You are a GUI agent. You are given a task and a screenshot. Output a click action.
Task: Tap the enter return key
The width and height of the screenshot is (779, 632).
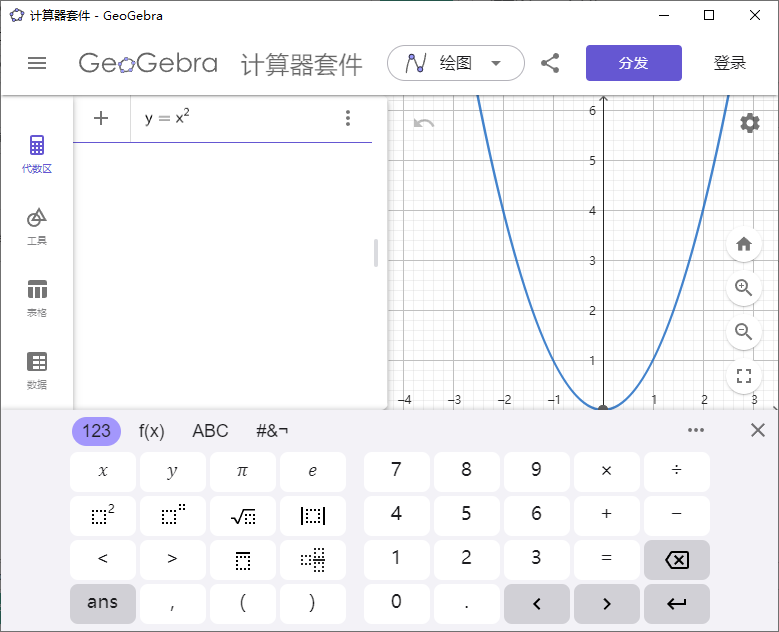pyautogui.click(x=677, y=604)
